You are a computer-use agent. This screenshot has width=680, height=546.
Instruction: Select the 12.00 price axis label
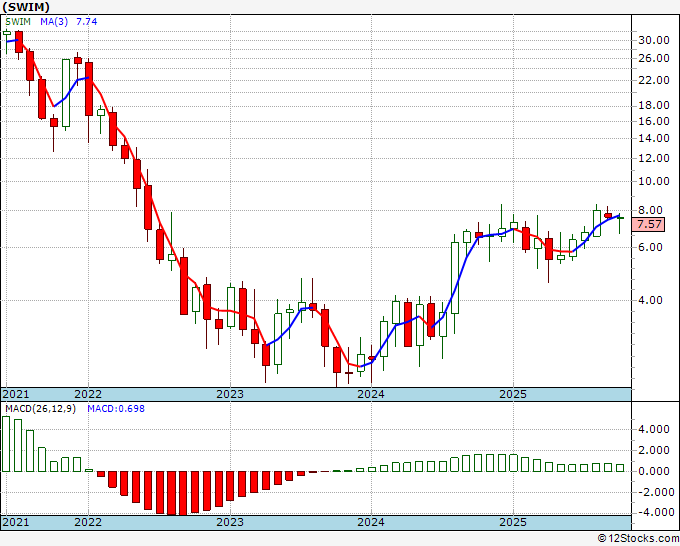(654, 158)
